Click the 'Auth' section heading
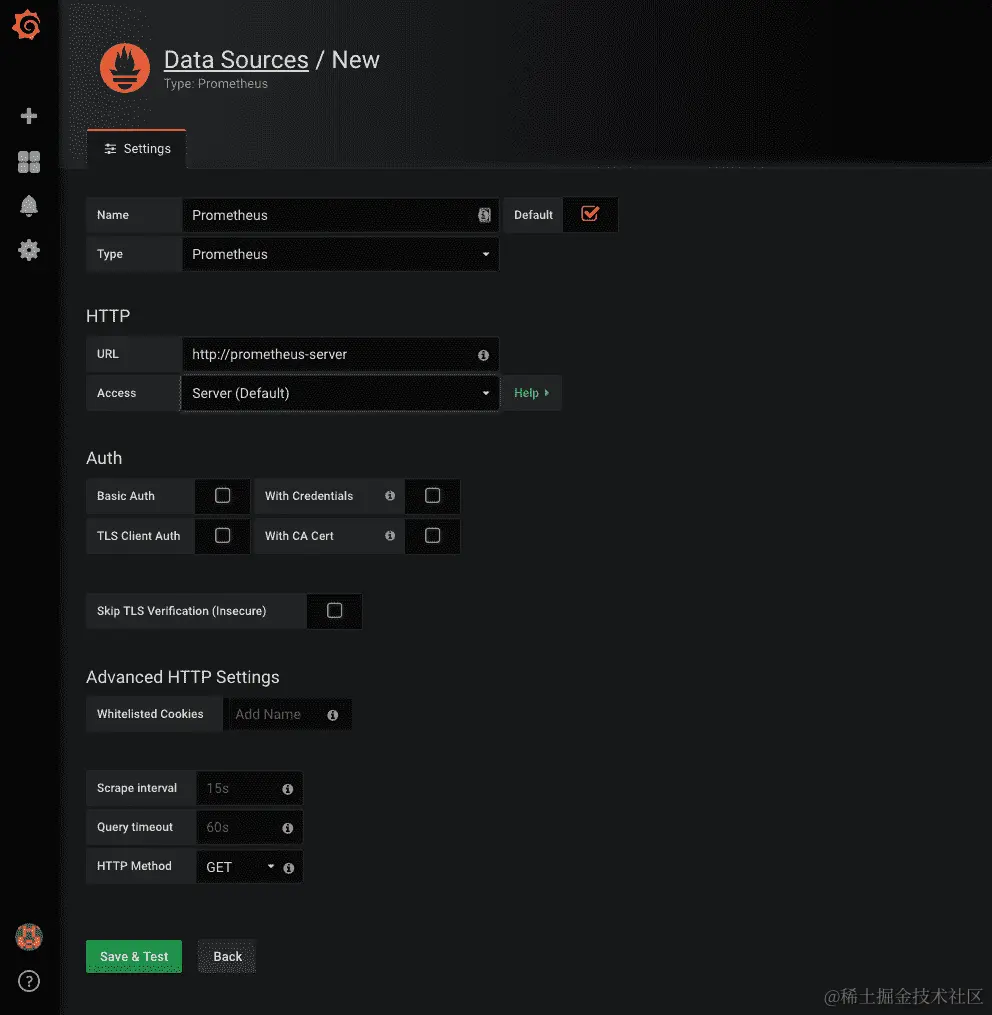Image resolution: width=992 pixels, height=1015 pixels. pyautogui.click(x=104, y=458)
